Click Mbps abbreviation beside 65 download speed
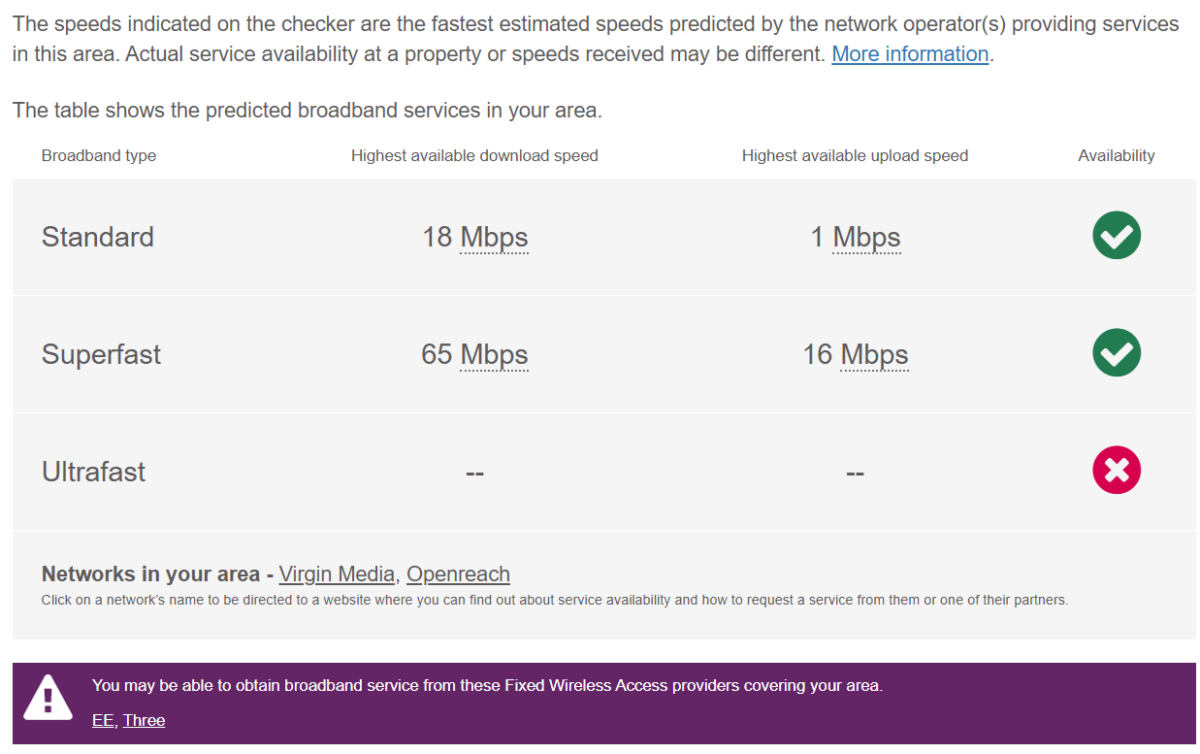Screen dimensions: 1200x754 pos(494,355)
